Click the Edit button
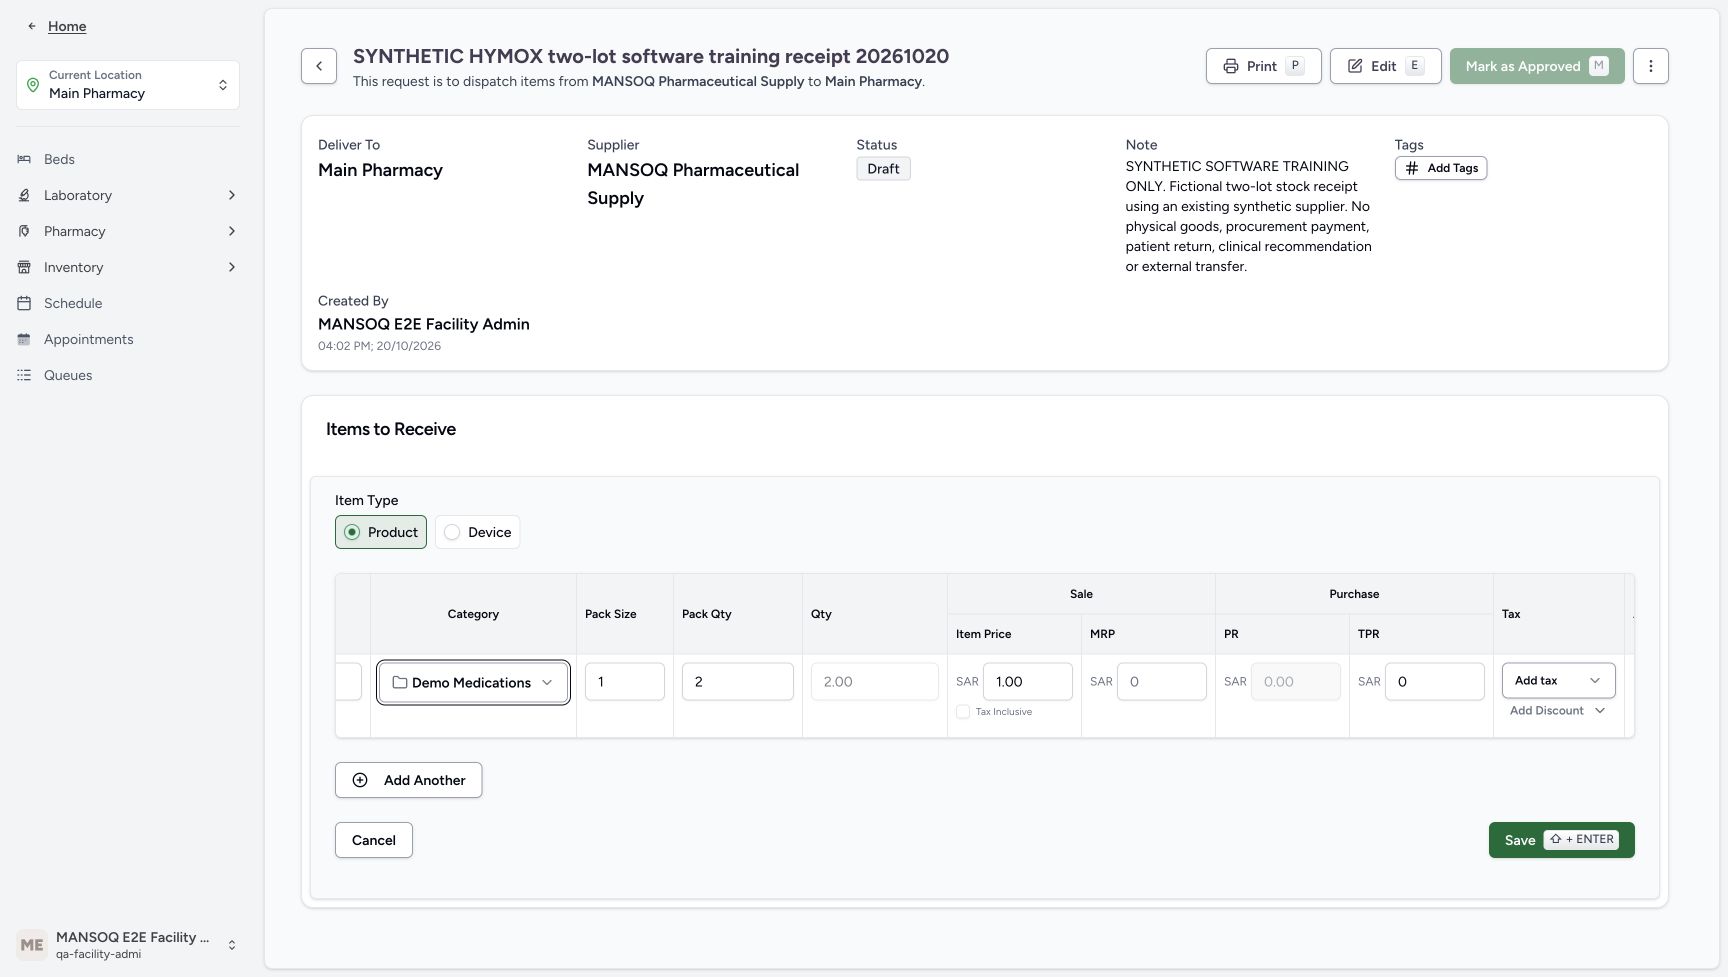 [1385, 66]
